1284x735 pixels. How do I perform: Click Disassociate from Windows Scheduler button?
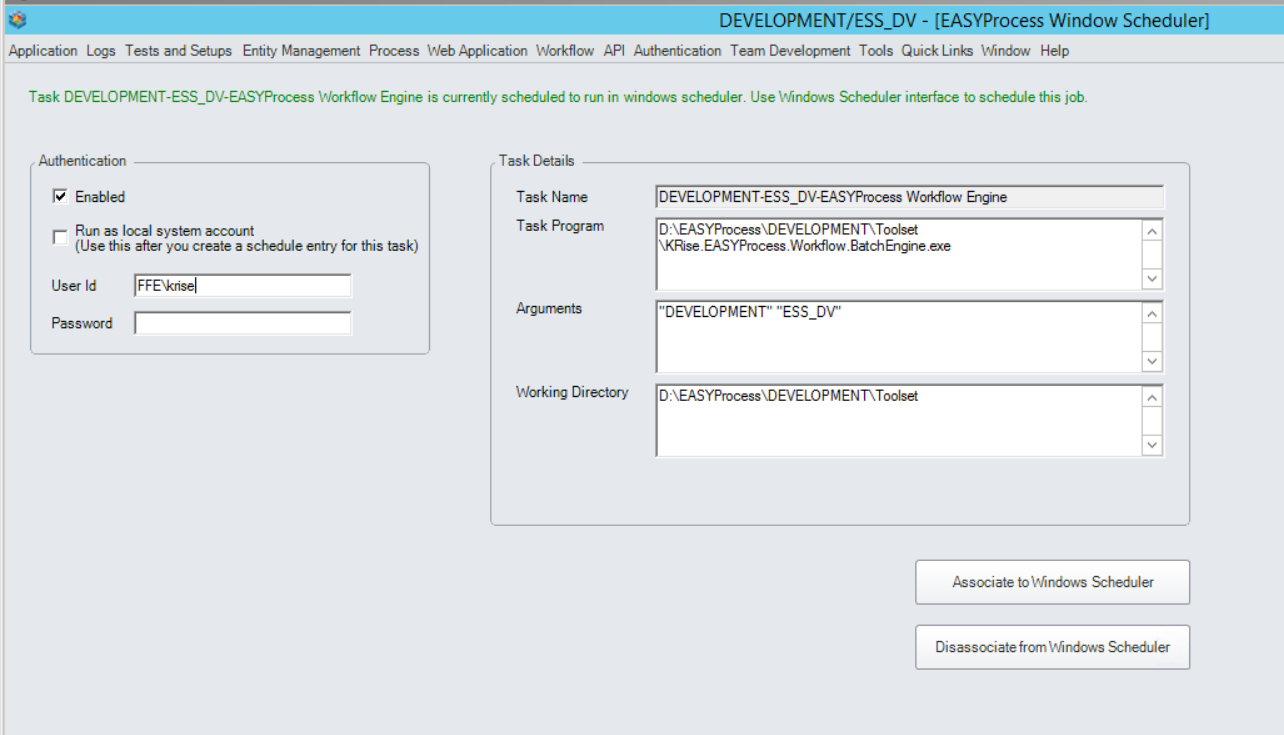pos(1052,647)
